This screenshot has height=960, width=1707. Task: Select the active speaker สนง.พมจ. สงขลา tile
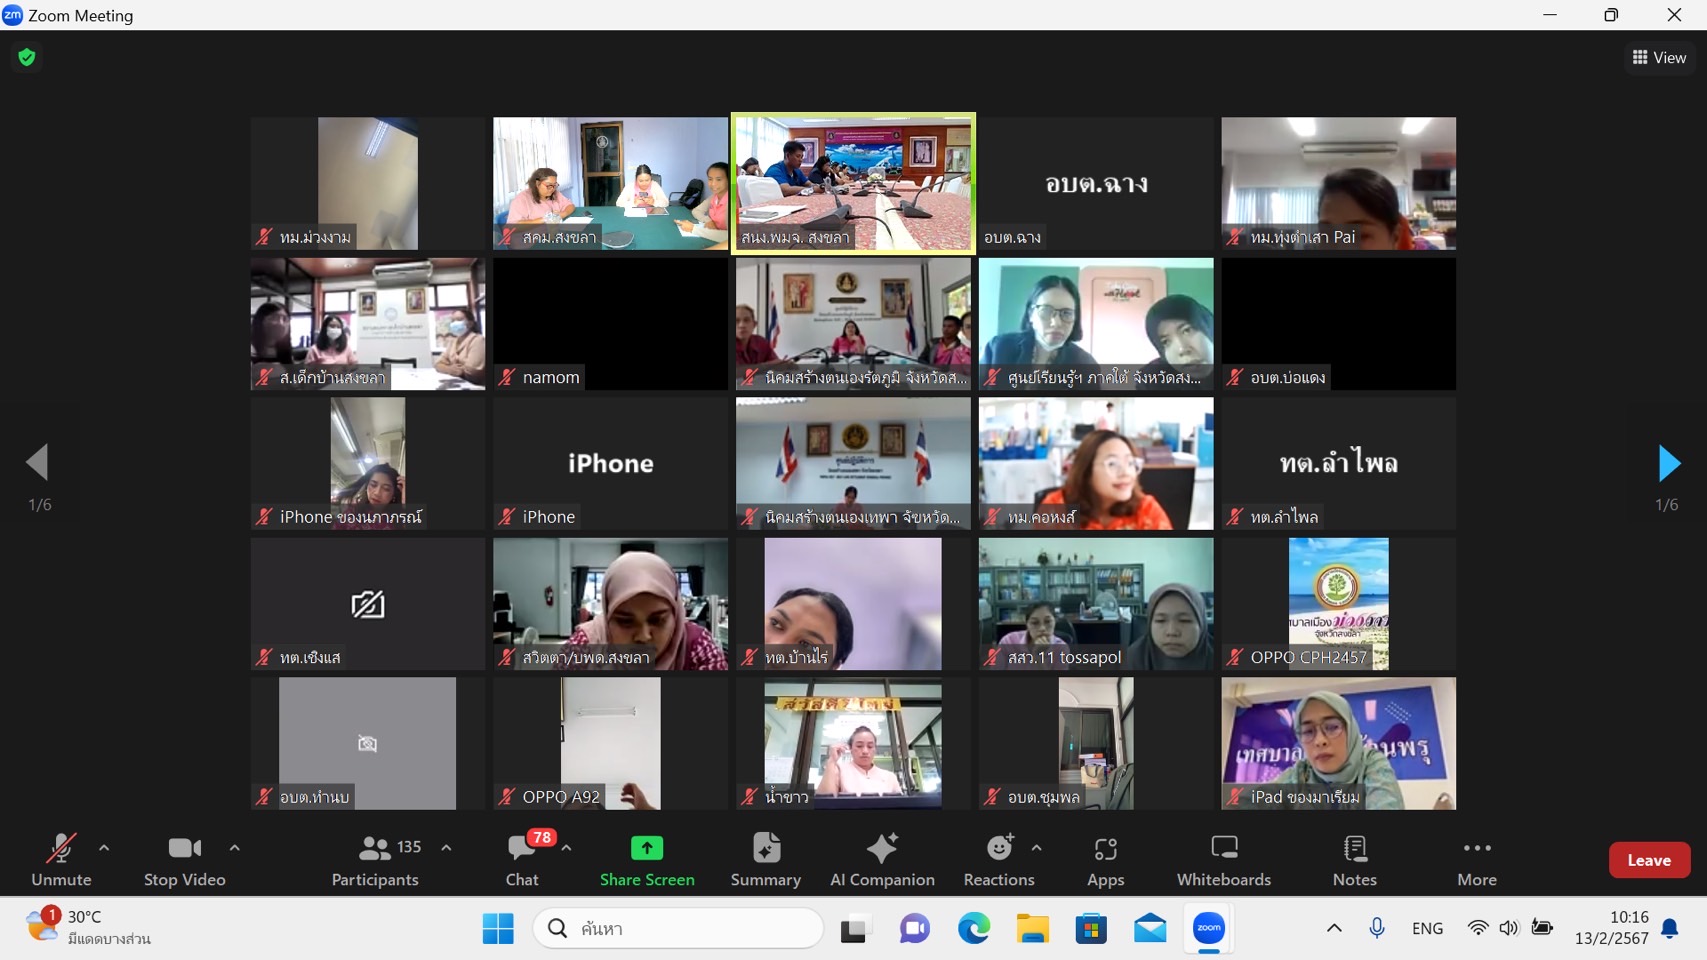[x=853, y=183]
